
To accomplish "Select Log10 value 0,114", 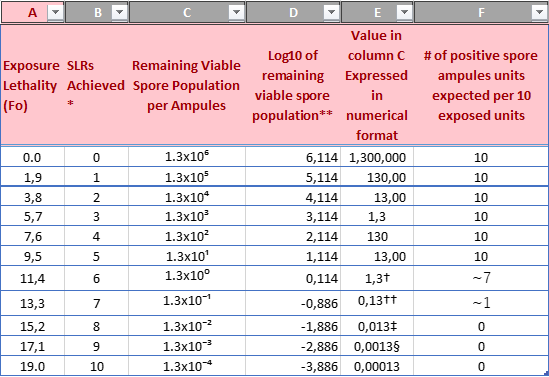I will [293, 279].
